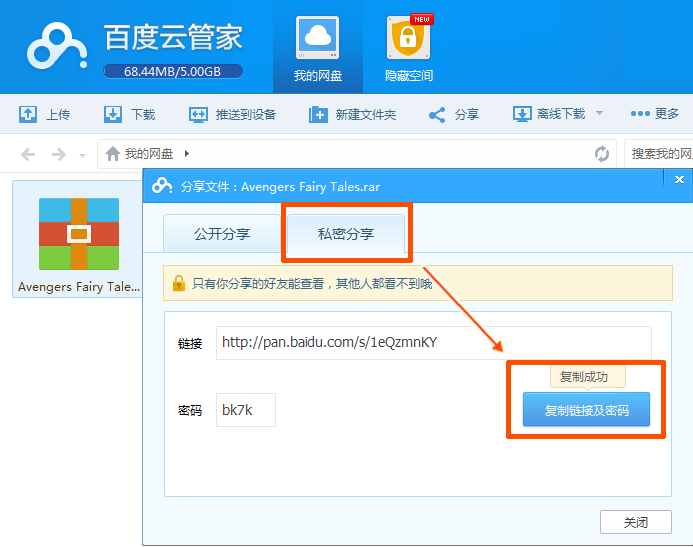Switch to 公开分享 public share tab
Screen dimensions: 693x547
(x=222, y=233)
